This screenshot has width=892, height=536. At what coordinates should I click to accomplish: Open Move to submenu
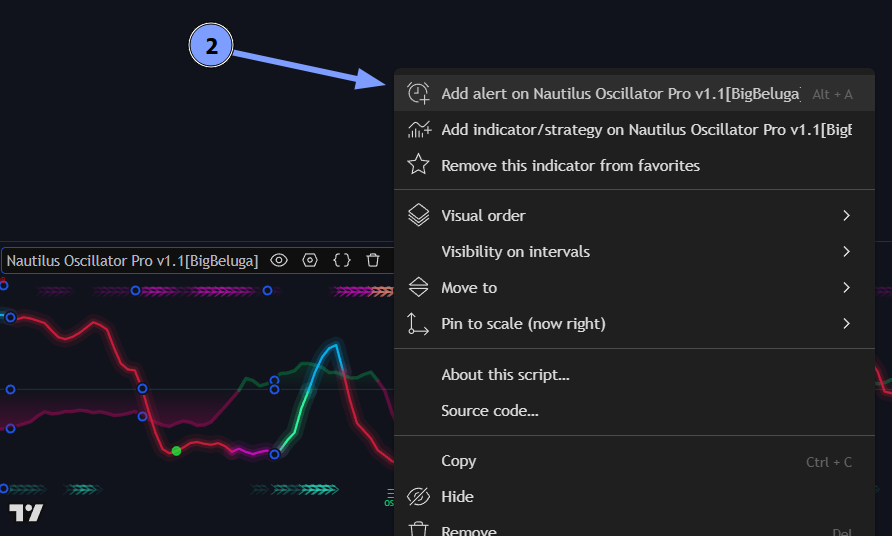[634, 287]
